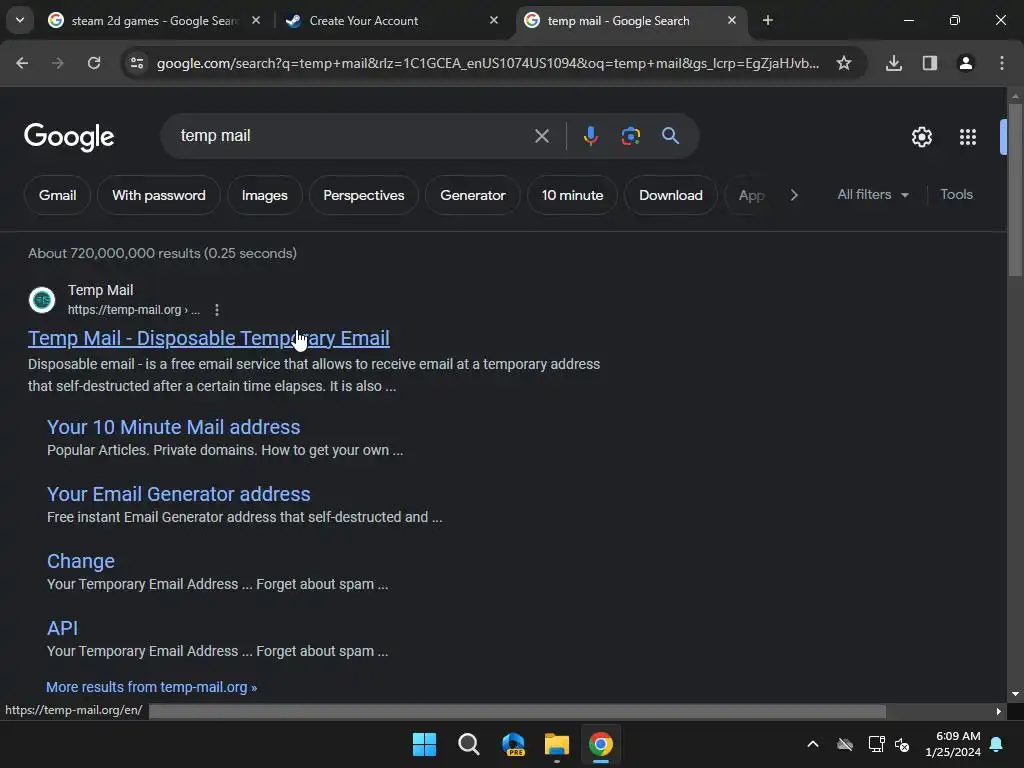Viewport: 1024px width, 768px height.
Task: Click the Google logo
Action: click(69, 137)
